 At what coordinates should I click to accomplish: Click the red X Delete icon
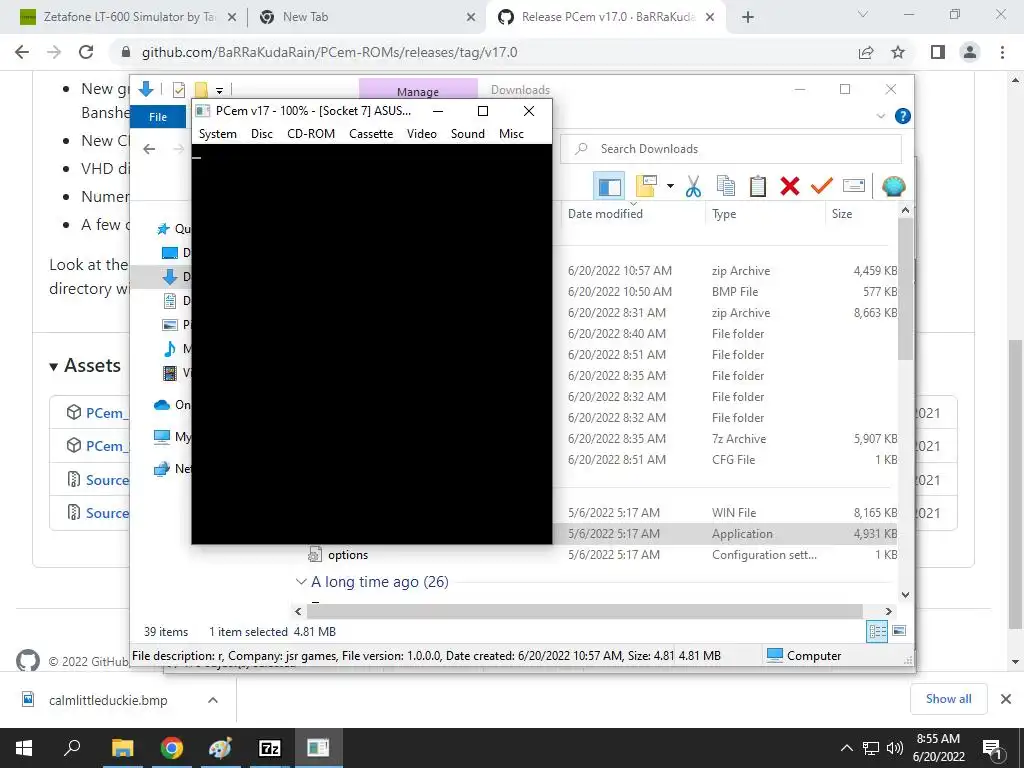point(790,186)
